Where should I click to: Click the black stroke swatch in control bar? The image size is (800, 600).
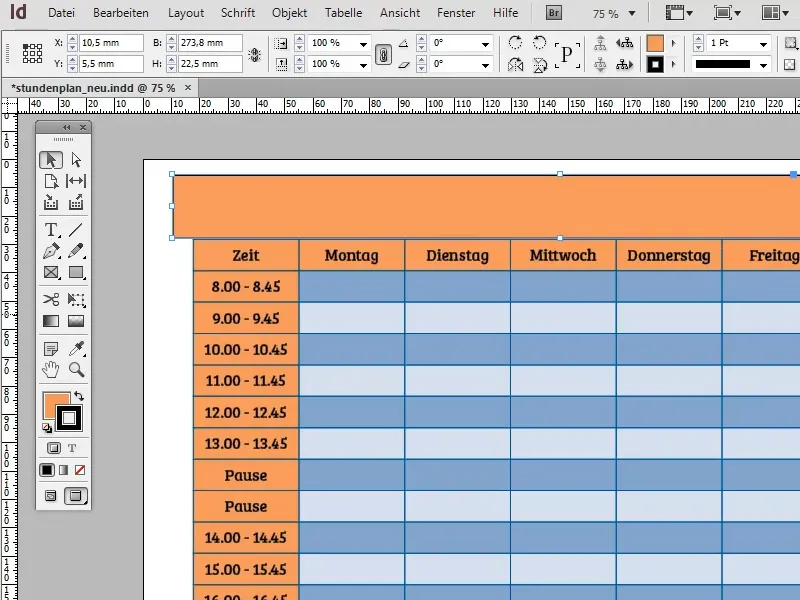click(x=655, y=65)
